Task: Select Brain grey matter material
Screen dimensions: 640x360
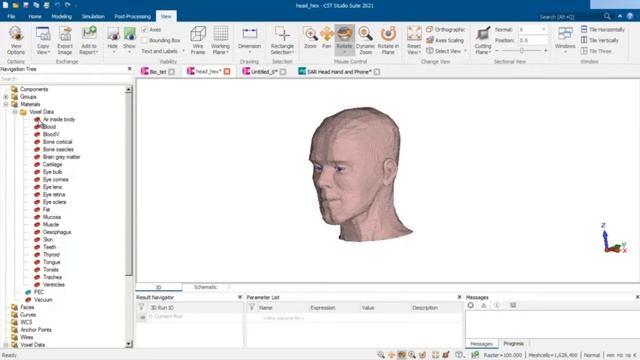Action: point(62,157)
